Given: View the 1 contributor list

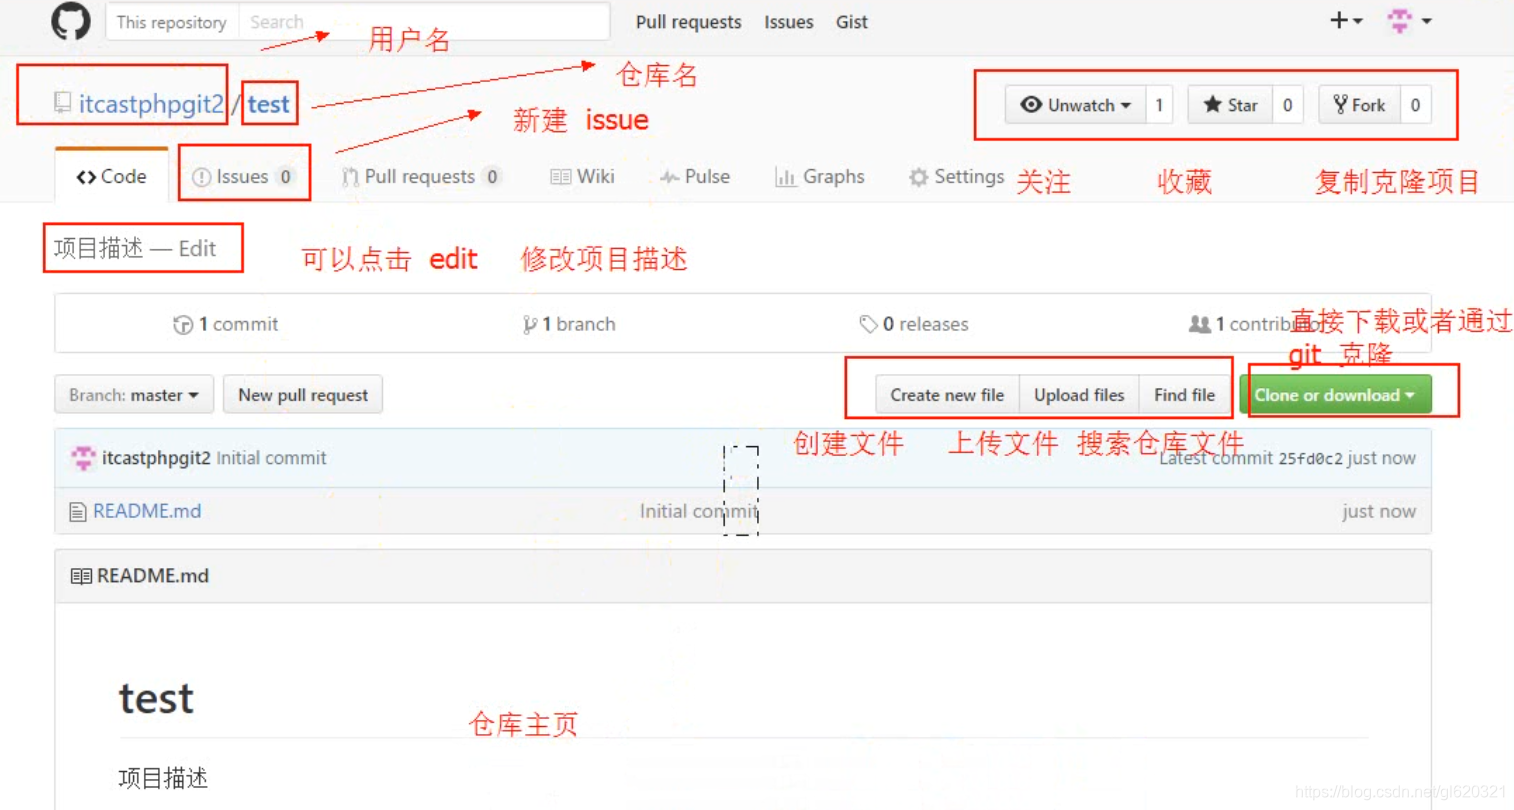Looking at the screenshot, I should (1255, 324).
